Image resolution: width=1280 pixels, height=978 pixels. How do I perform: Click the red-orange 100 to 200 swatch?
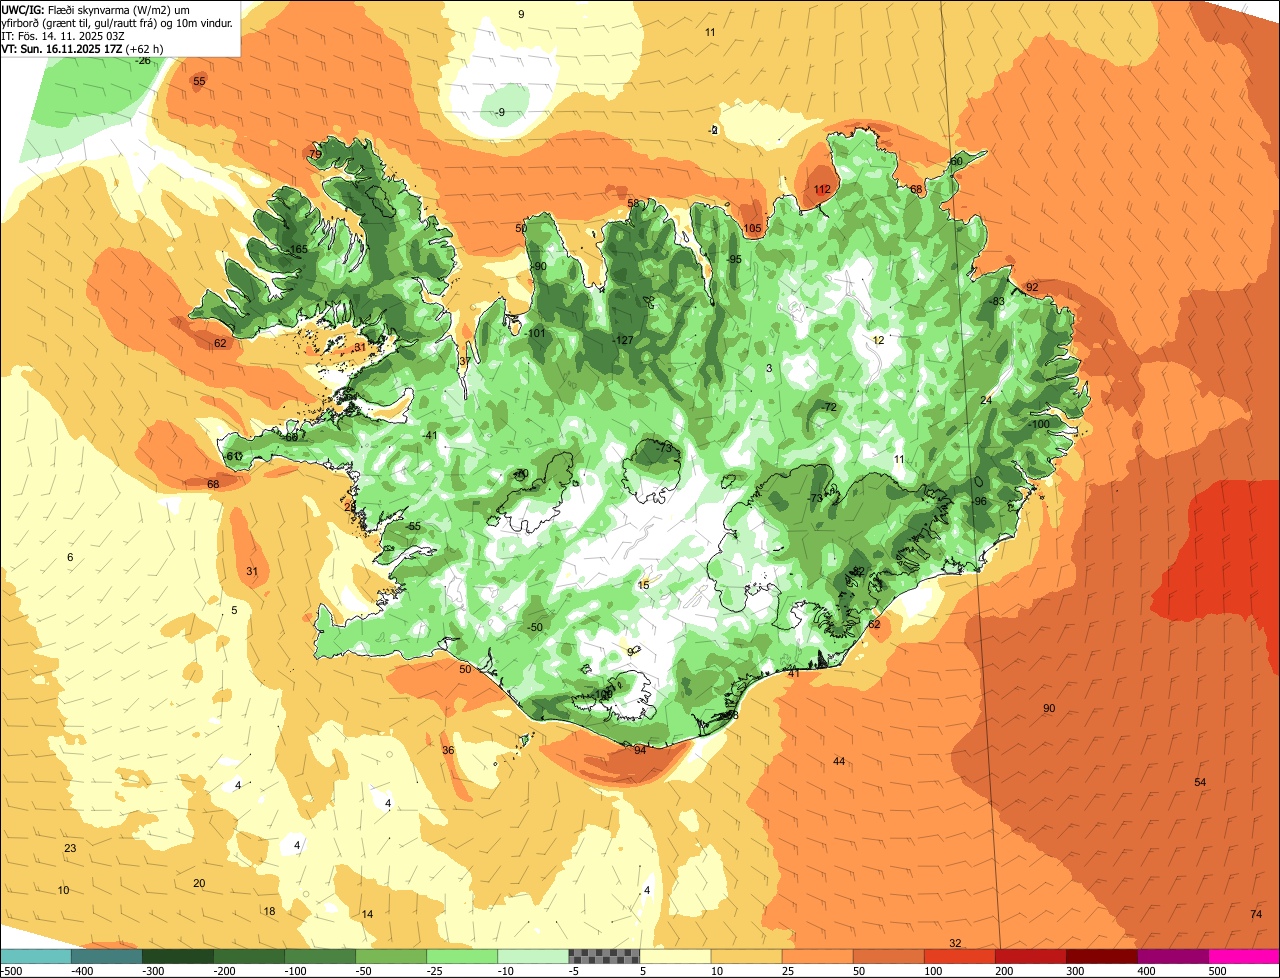pos(958,956)
